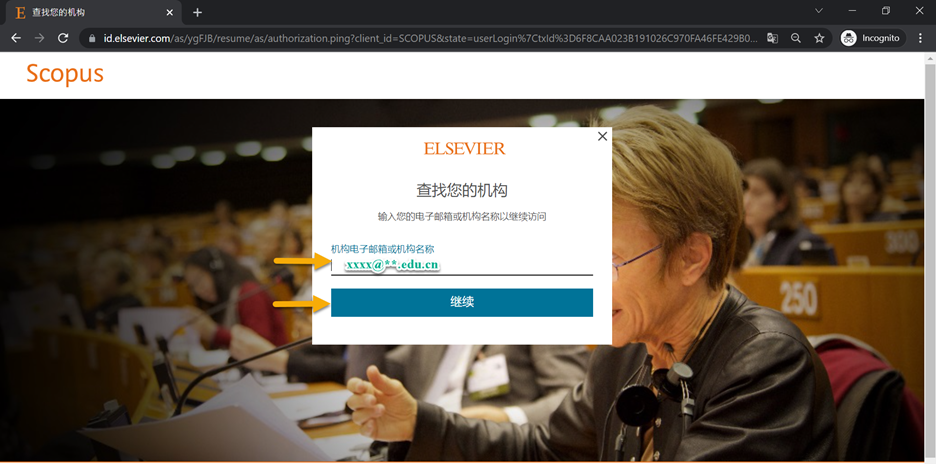Reload the page with refresh icon

[x=63, y=38]
